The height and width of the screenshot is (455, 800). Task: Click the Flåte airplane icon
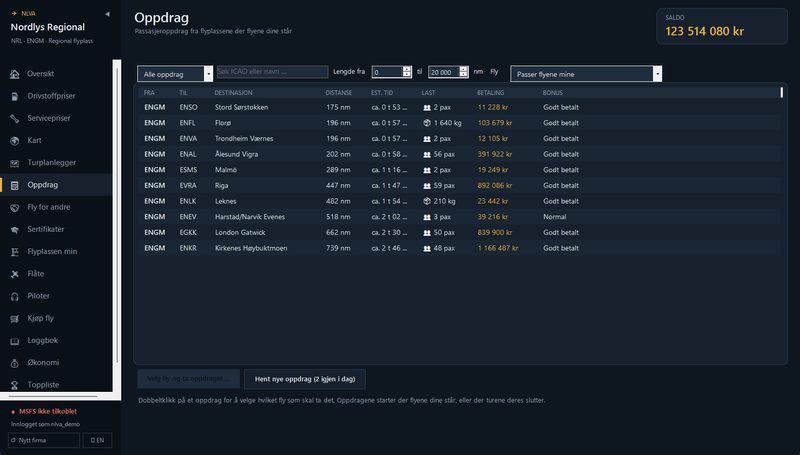coord(15,274)
